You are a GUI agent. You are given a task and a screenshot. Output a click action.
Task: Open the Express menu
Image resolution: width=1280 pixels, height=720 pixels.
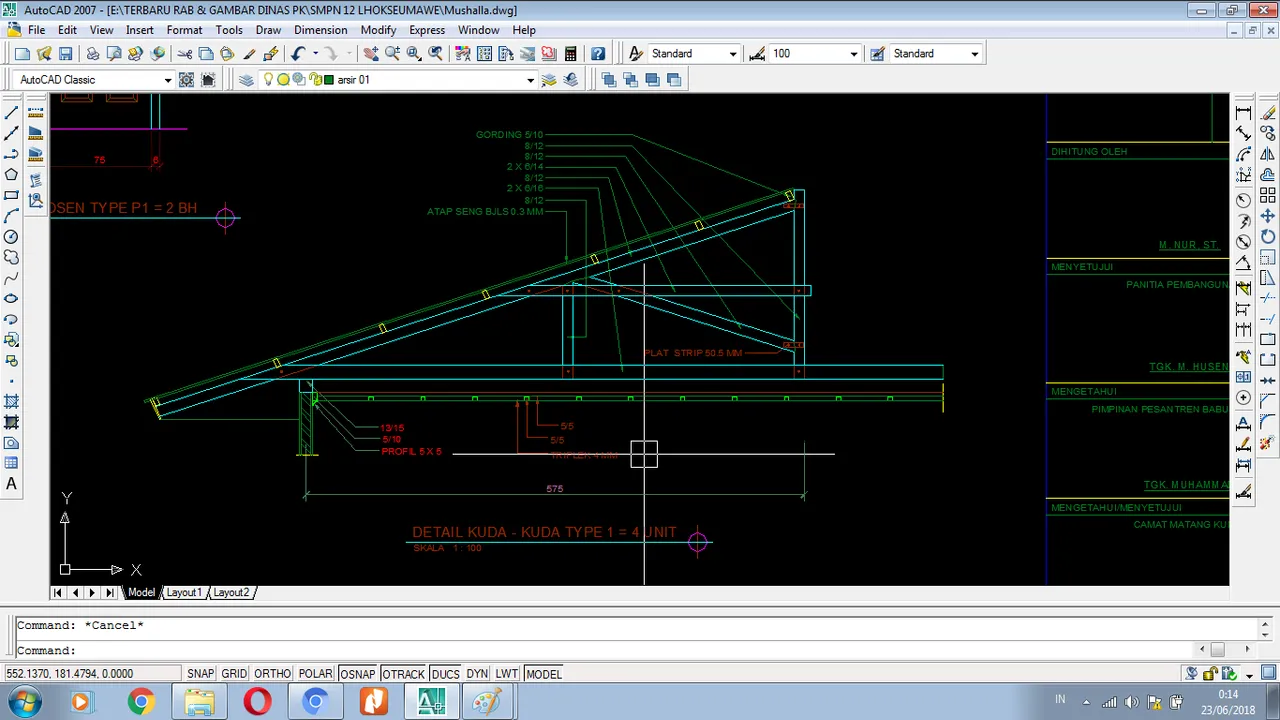tap(427, 30)
